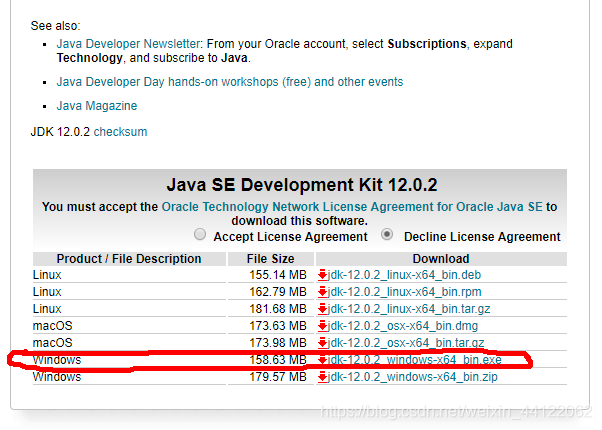Download jdk-12.0.2_linux-x64_bin.deb file link
This screenshot has height=430, width=602.
click(x=404, y=275)
